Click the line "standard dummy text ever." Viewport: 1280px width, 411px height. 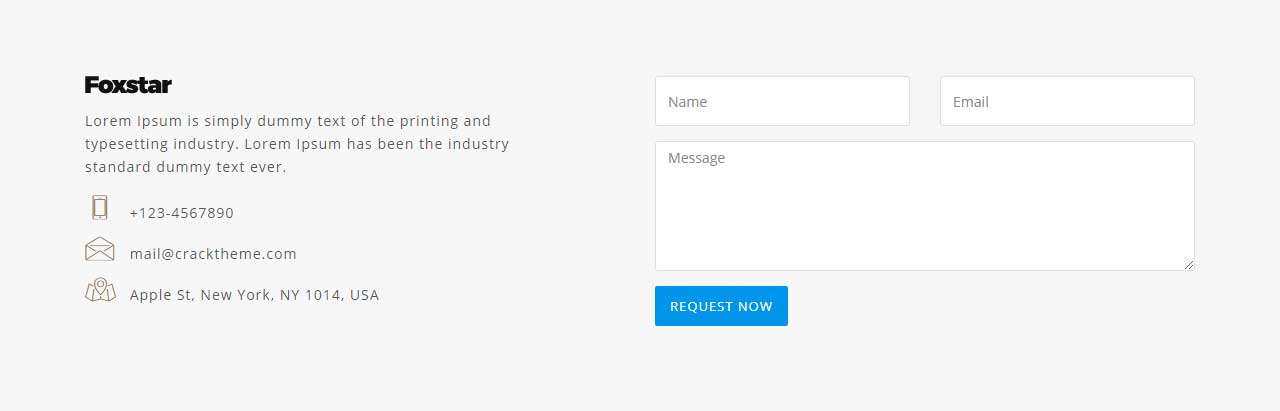(x=186, y=167)
